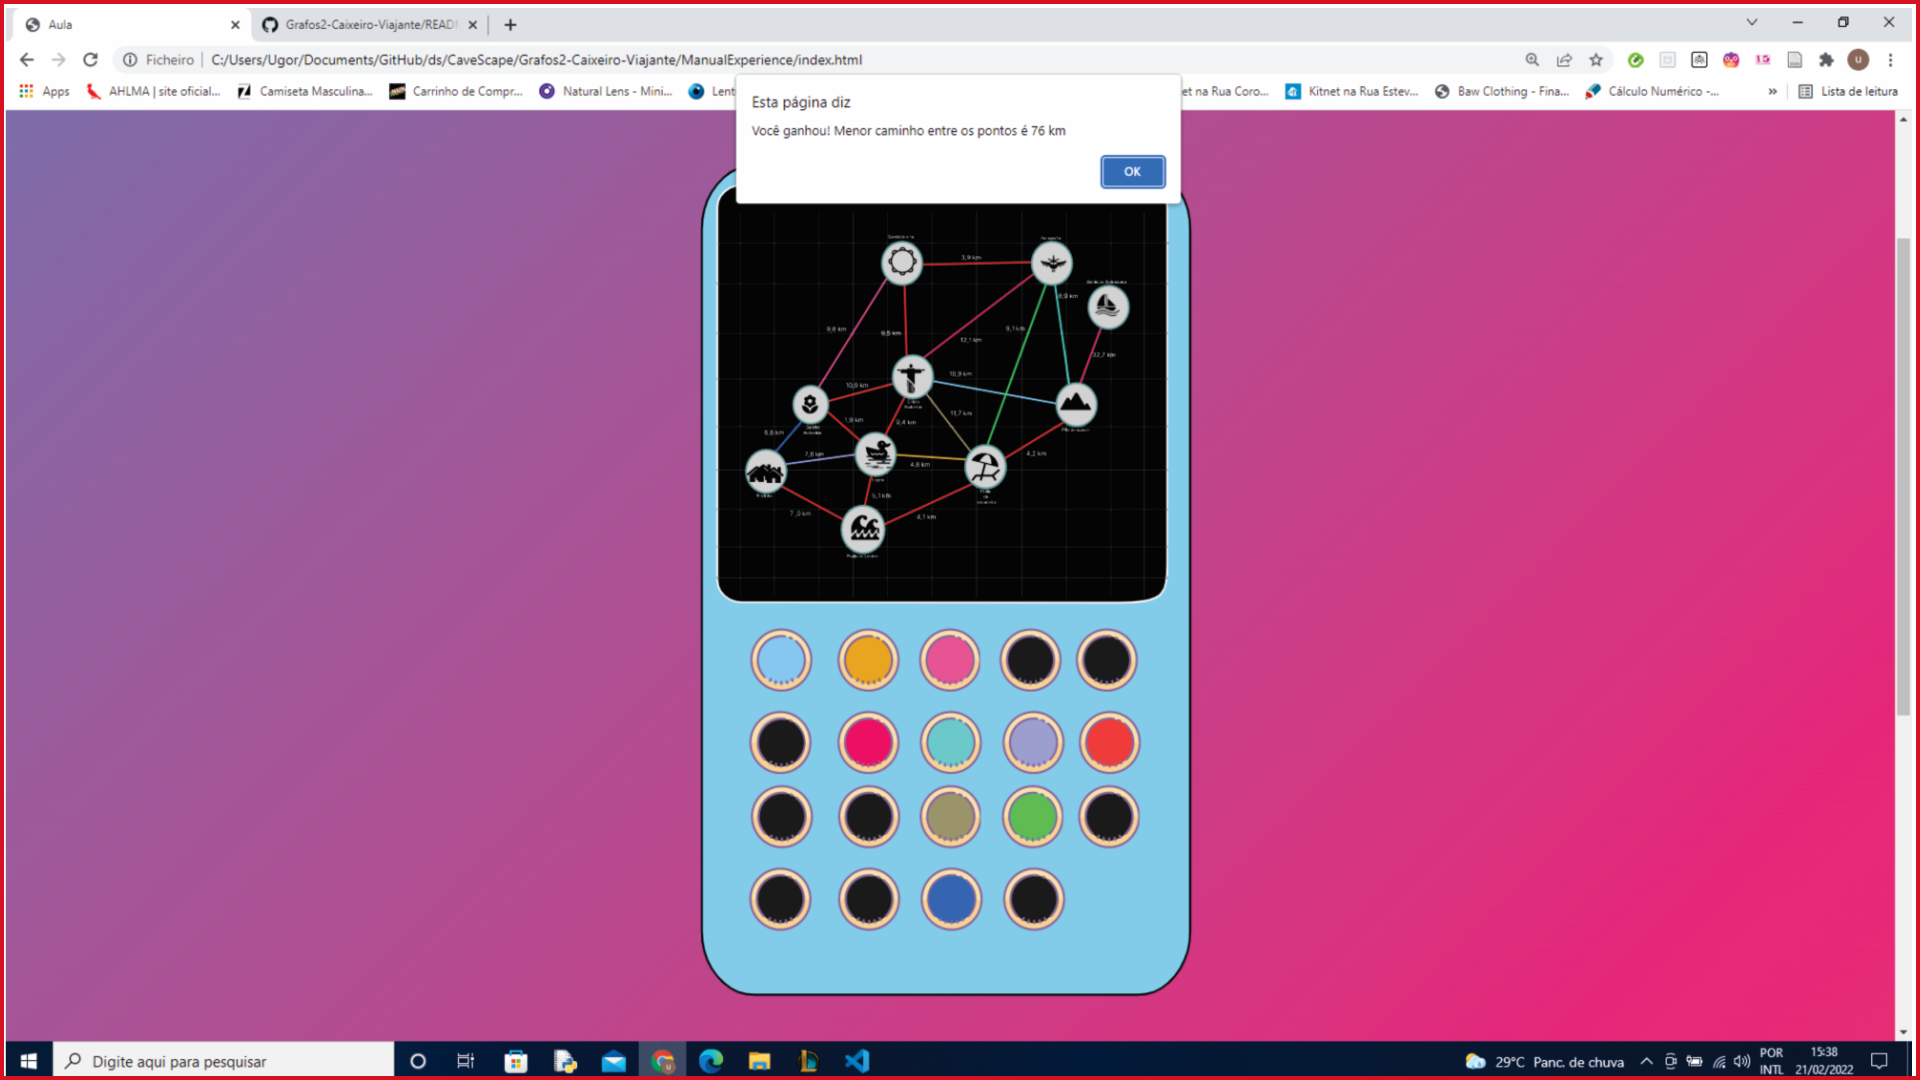Select the flower Jardim Botânico node
The height and width of the screenshot is (1080, 1920).
(x=808, y=405)
